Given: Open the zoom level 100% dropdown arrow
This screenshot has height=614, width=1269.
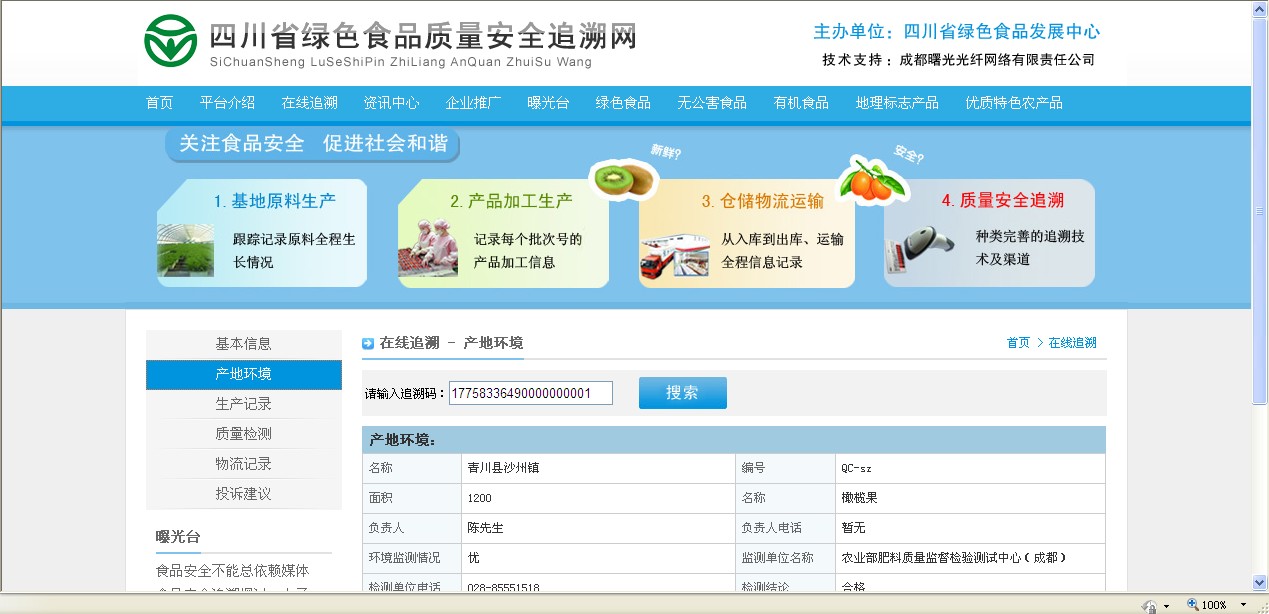Looking at the screenshot, I should pyautogui.click(x=1244, y=605).
